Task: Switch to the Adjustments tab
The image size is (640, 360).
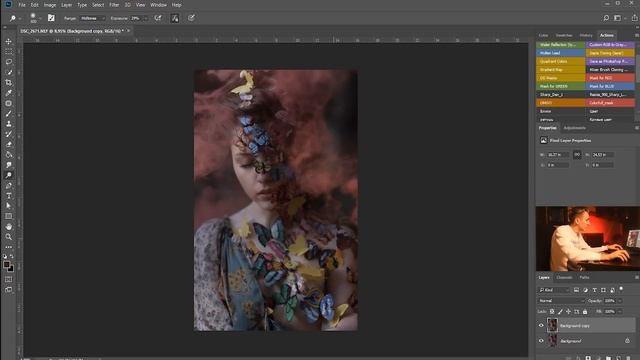Action: pyautogui.click(x=574, y=128)
